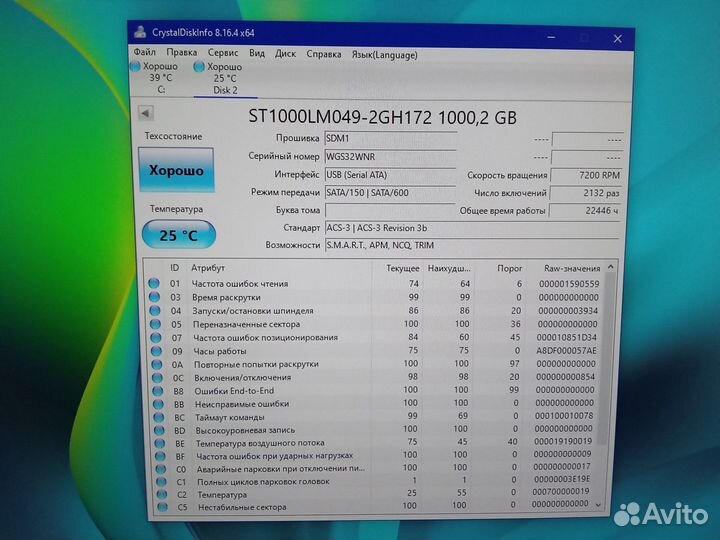Open the Сервис menu
The height and width of the screenshot is (540, 720).
(222, 52)
